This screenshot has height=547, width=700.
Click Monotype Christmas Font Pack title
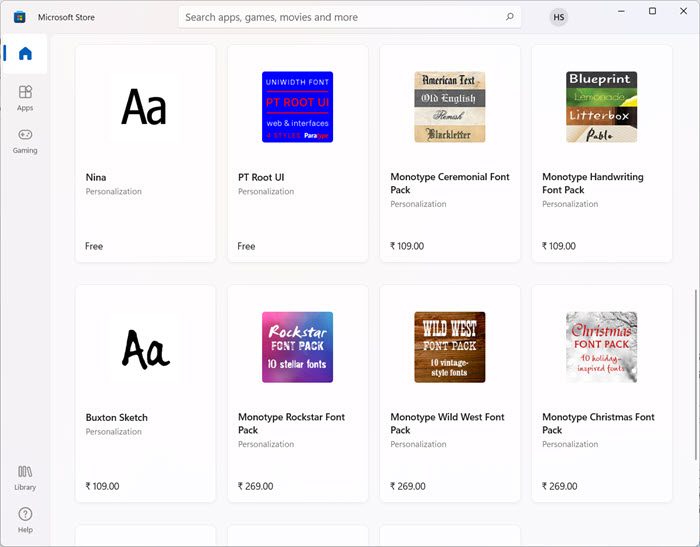click(x=598, y=423)
